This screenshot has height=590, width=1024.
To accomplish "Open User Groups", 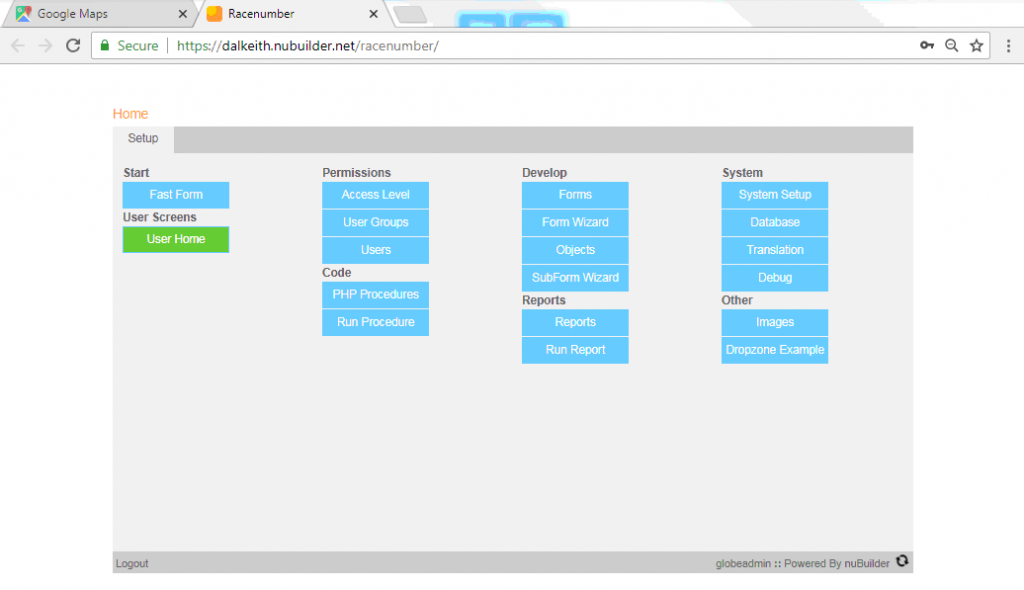I will [376, 222].
